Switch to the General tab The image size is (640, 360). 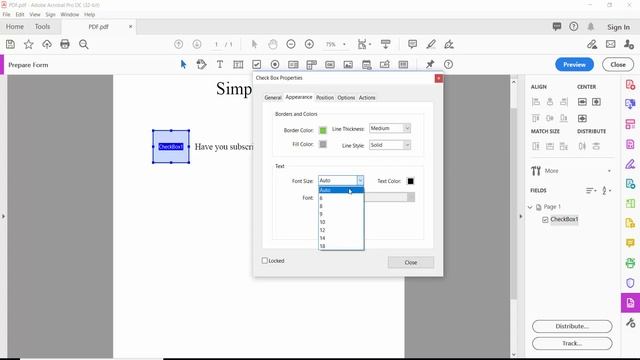tap(273, 98)
